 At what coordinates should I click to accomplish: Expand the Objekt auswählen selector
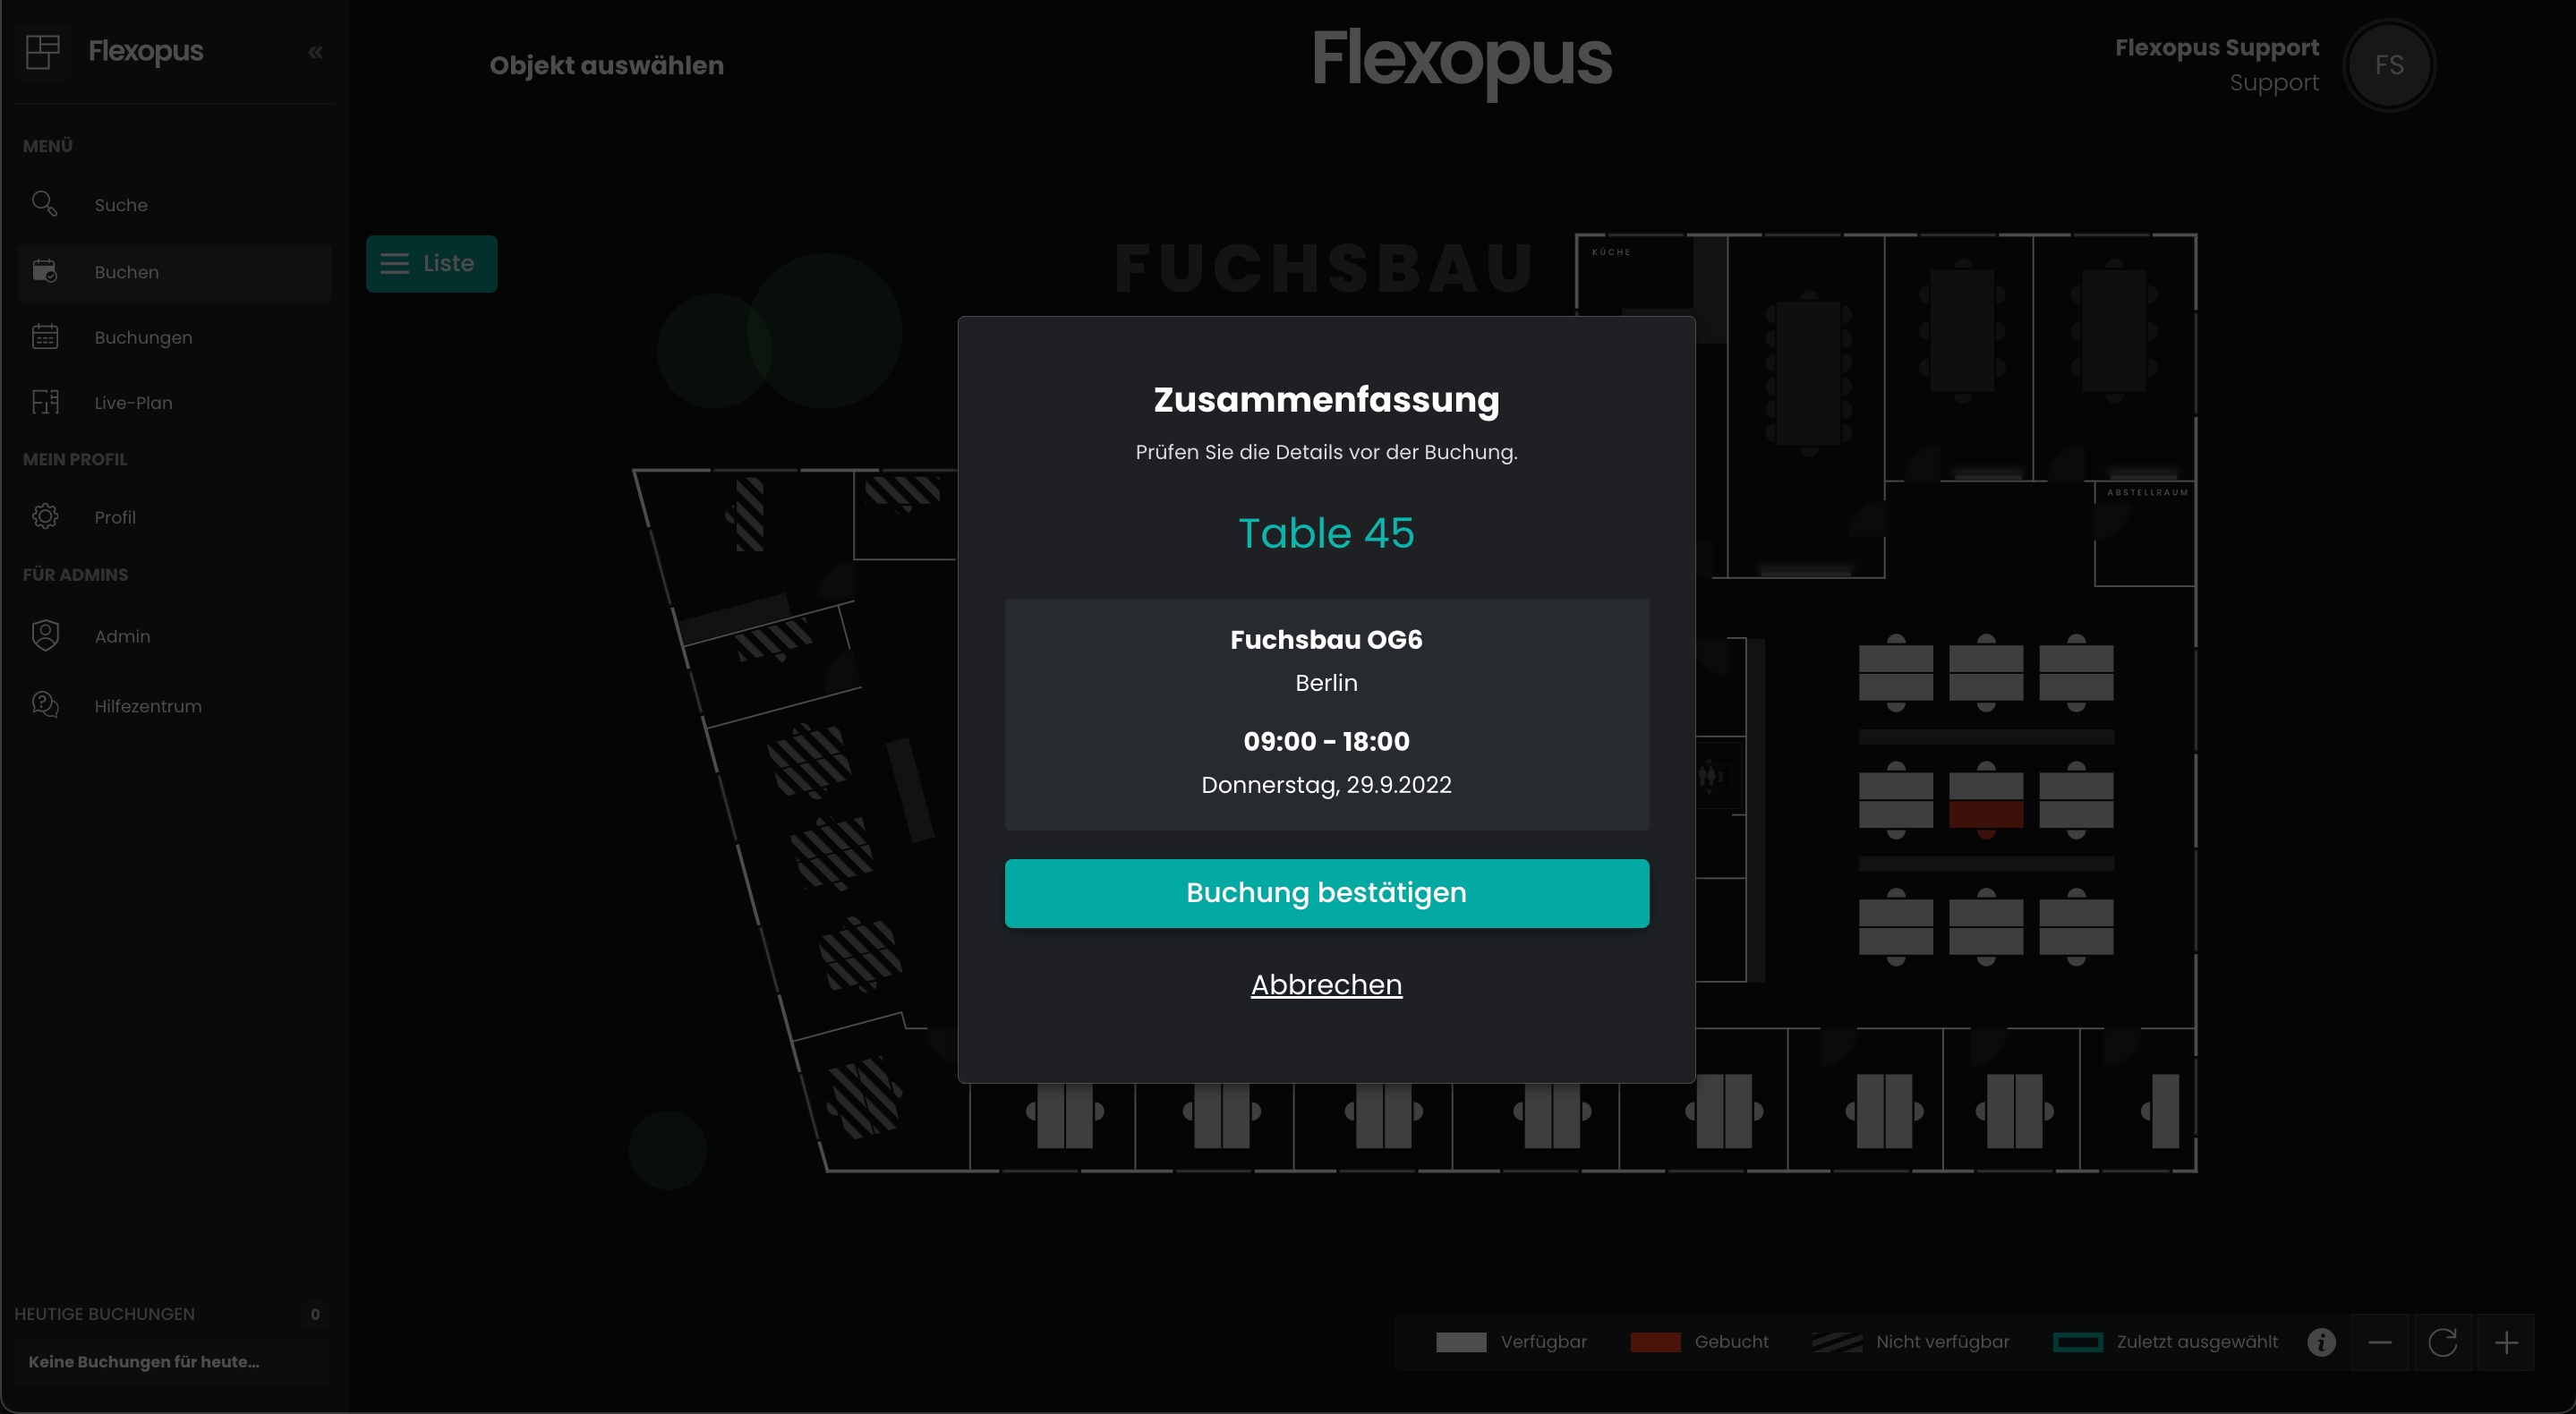[606, 64]
